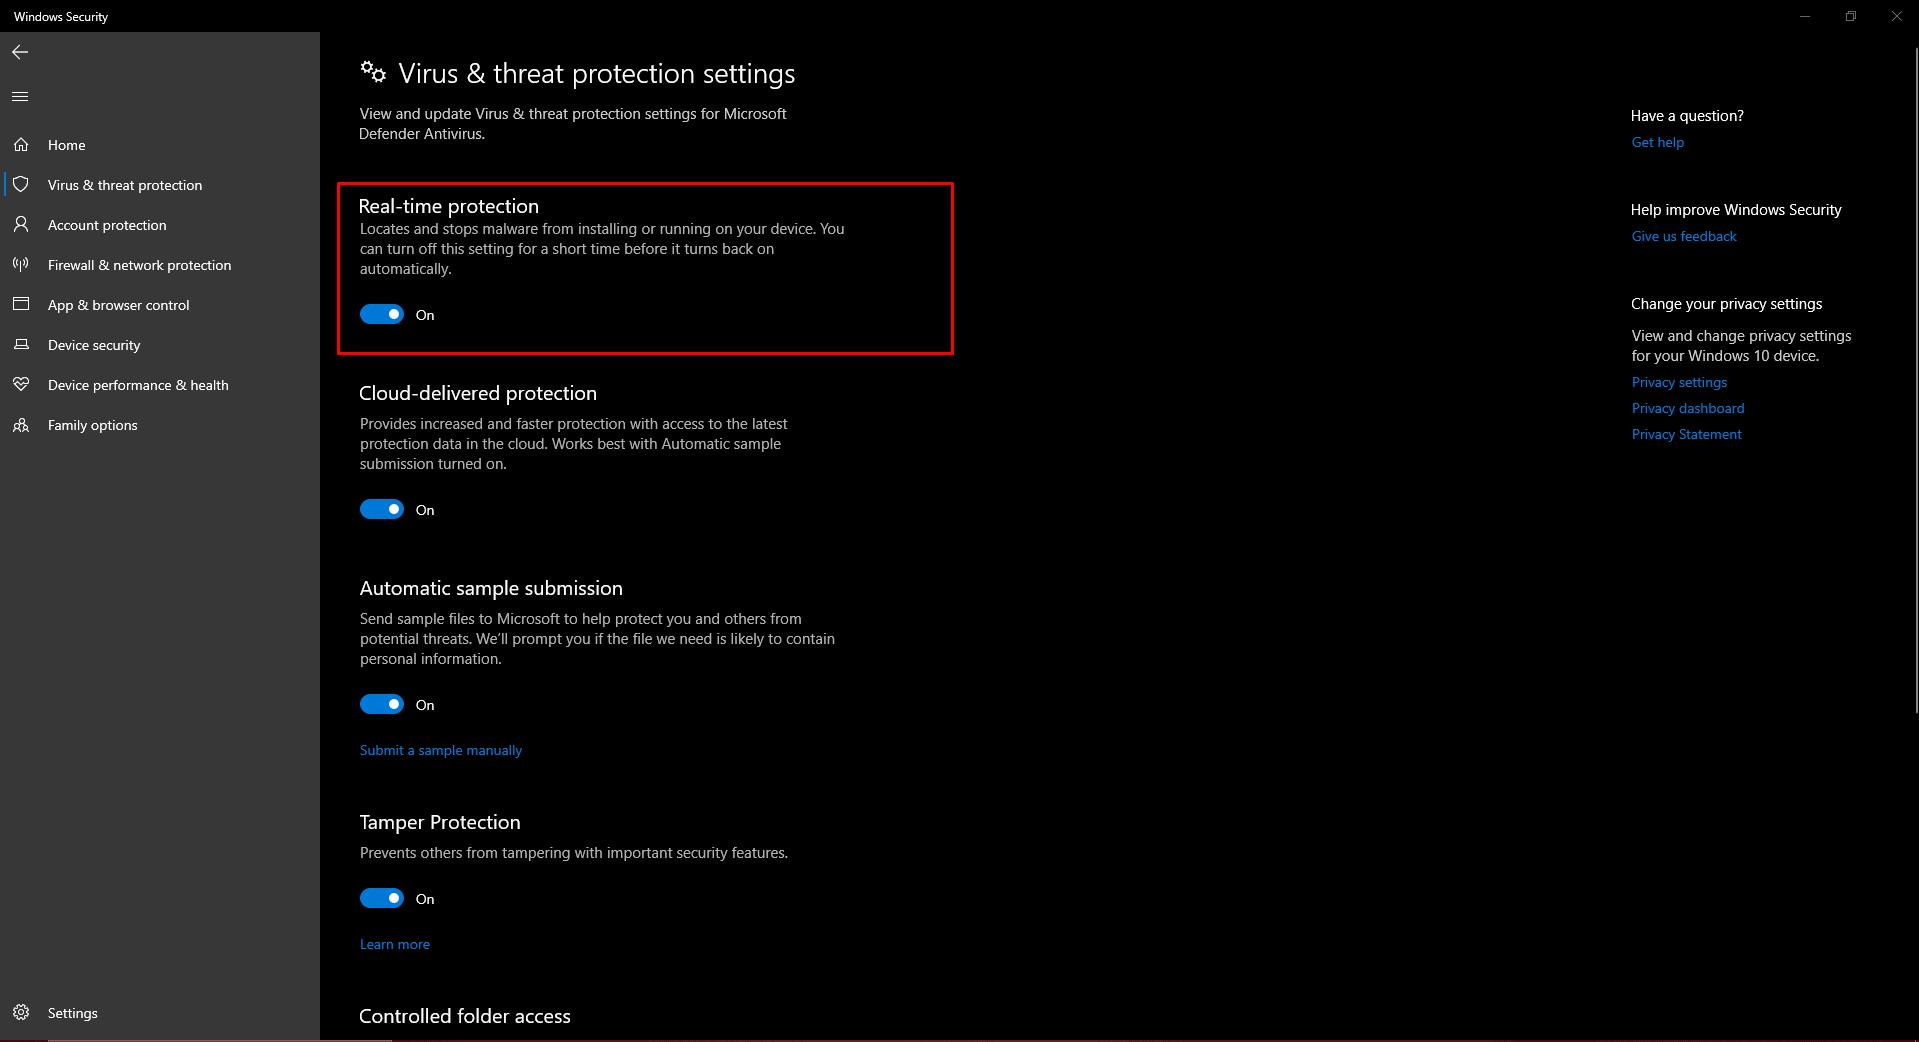
Task: Click 'Change your privacy settings' heading
Action: pos(1726,304)
